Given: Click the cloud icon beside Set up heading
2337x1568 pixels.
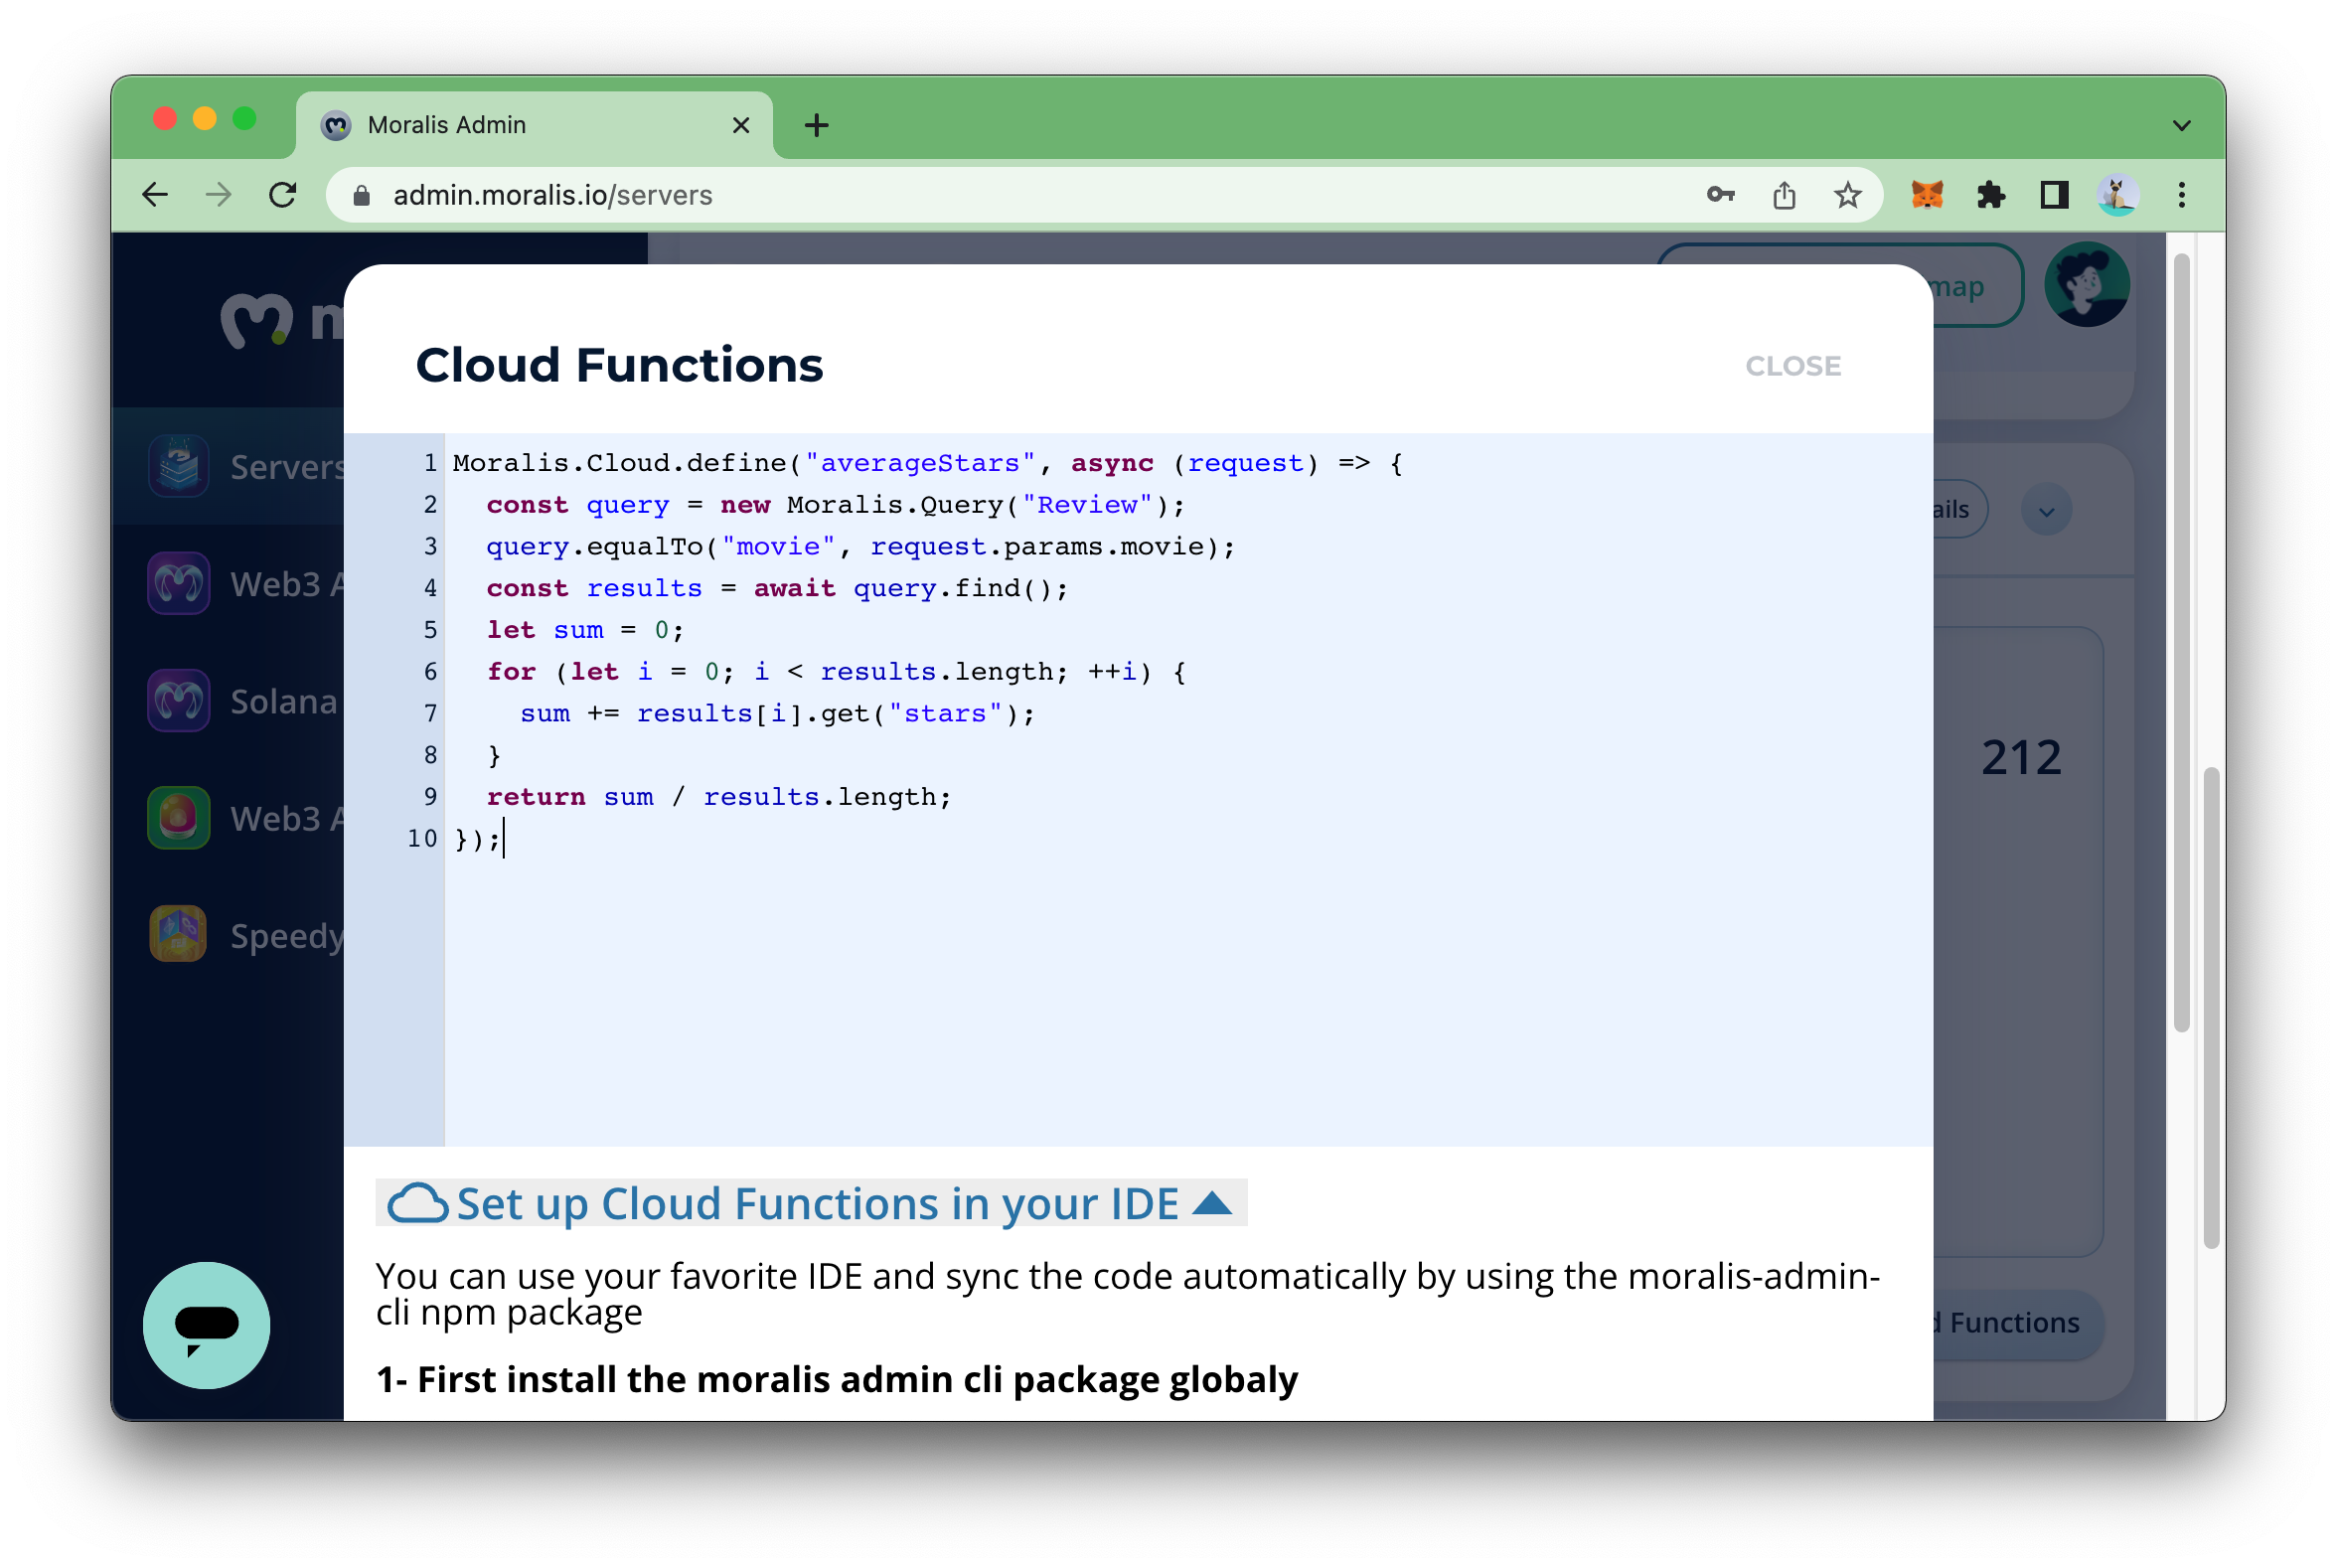Looking at the screenshot, I should [x=417, y=1203].
